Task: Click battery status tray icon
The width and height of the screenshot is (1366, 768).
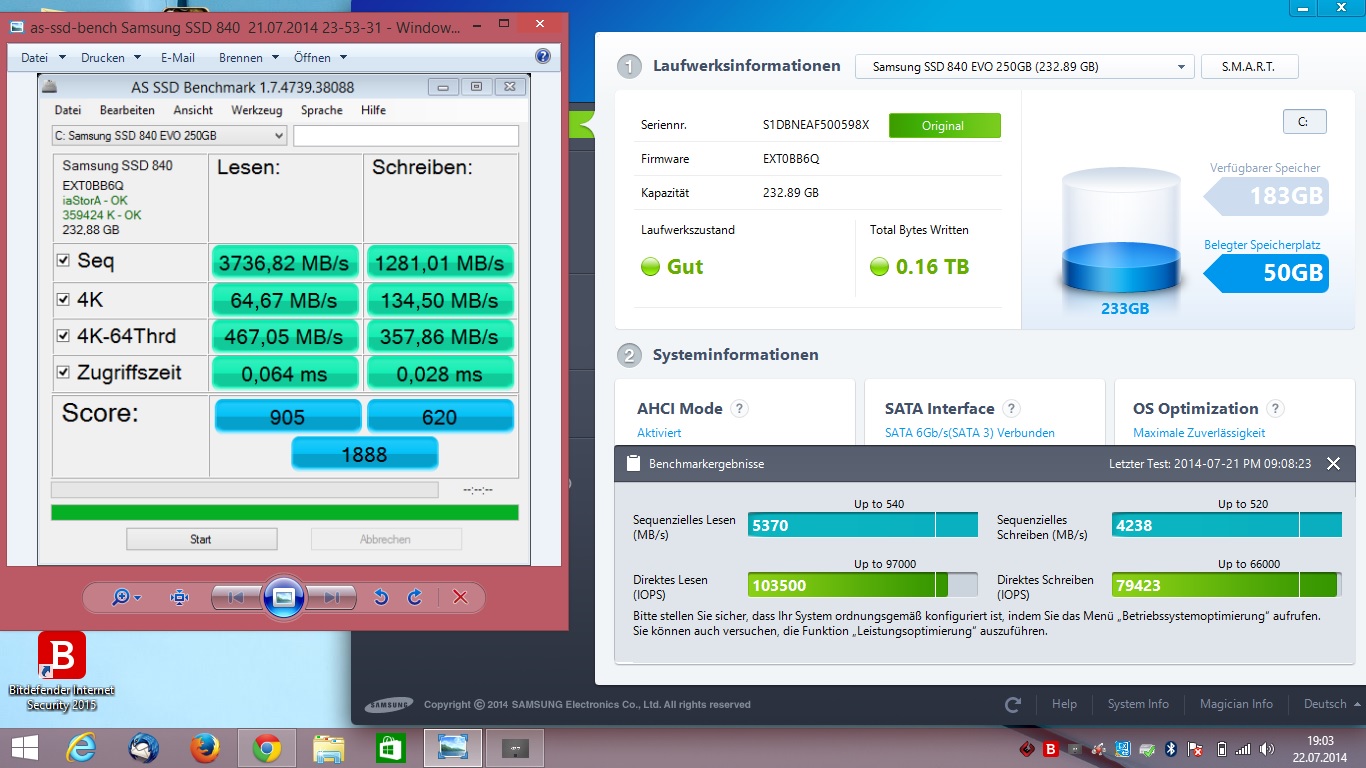Action: [x=1221, y=748]
